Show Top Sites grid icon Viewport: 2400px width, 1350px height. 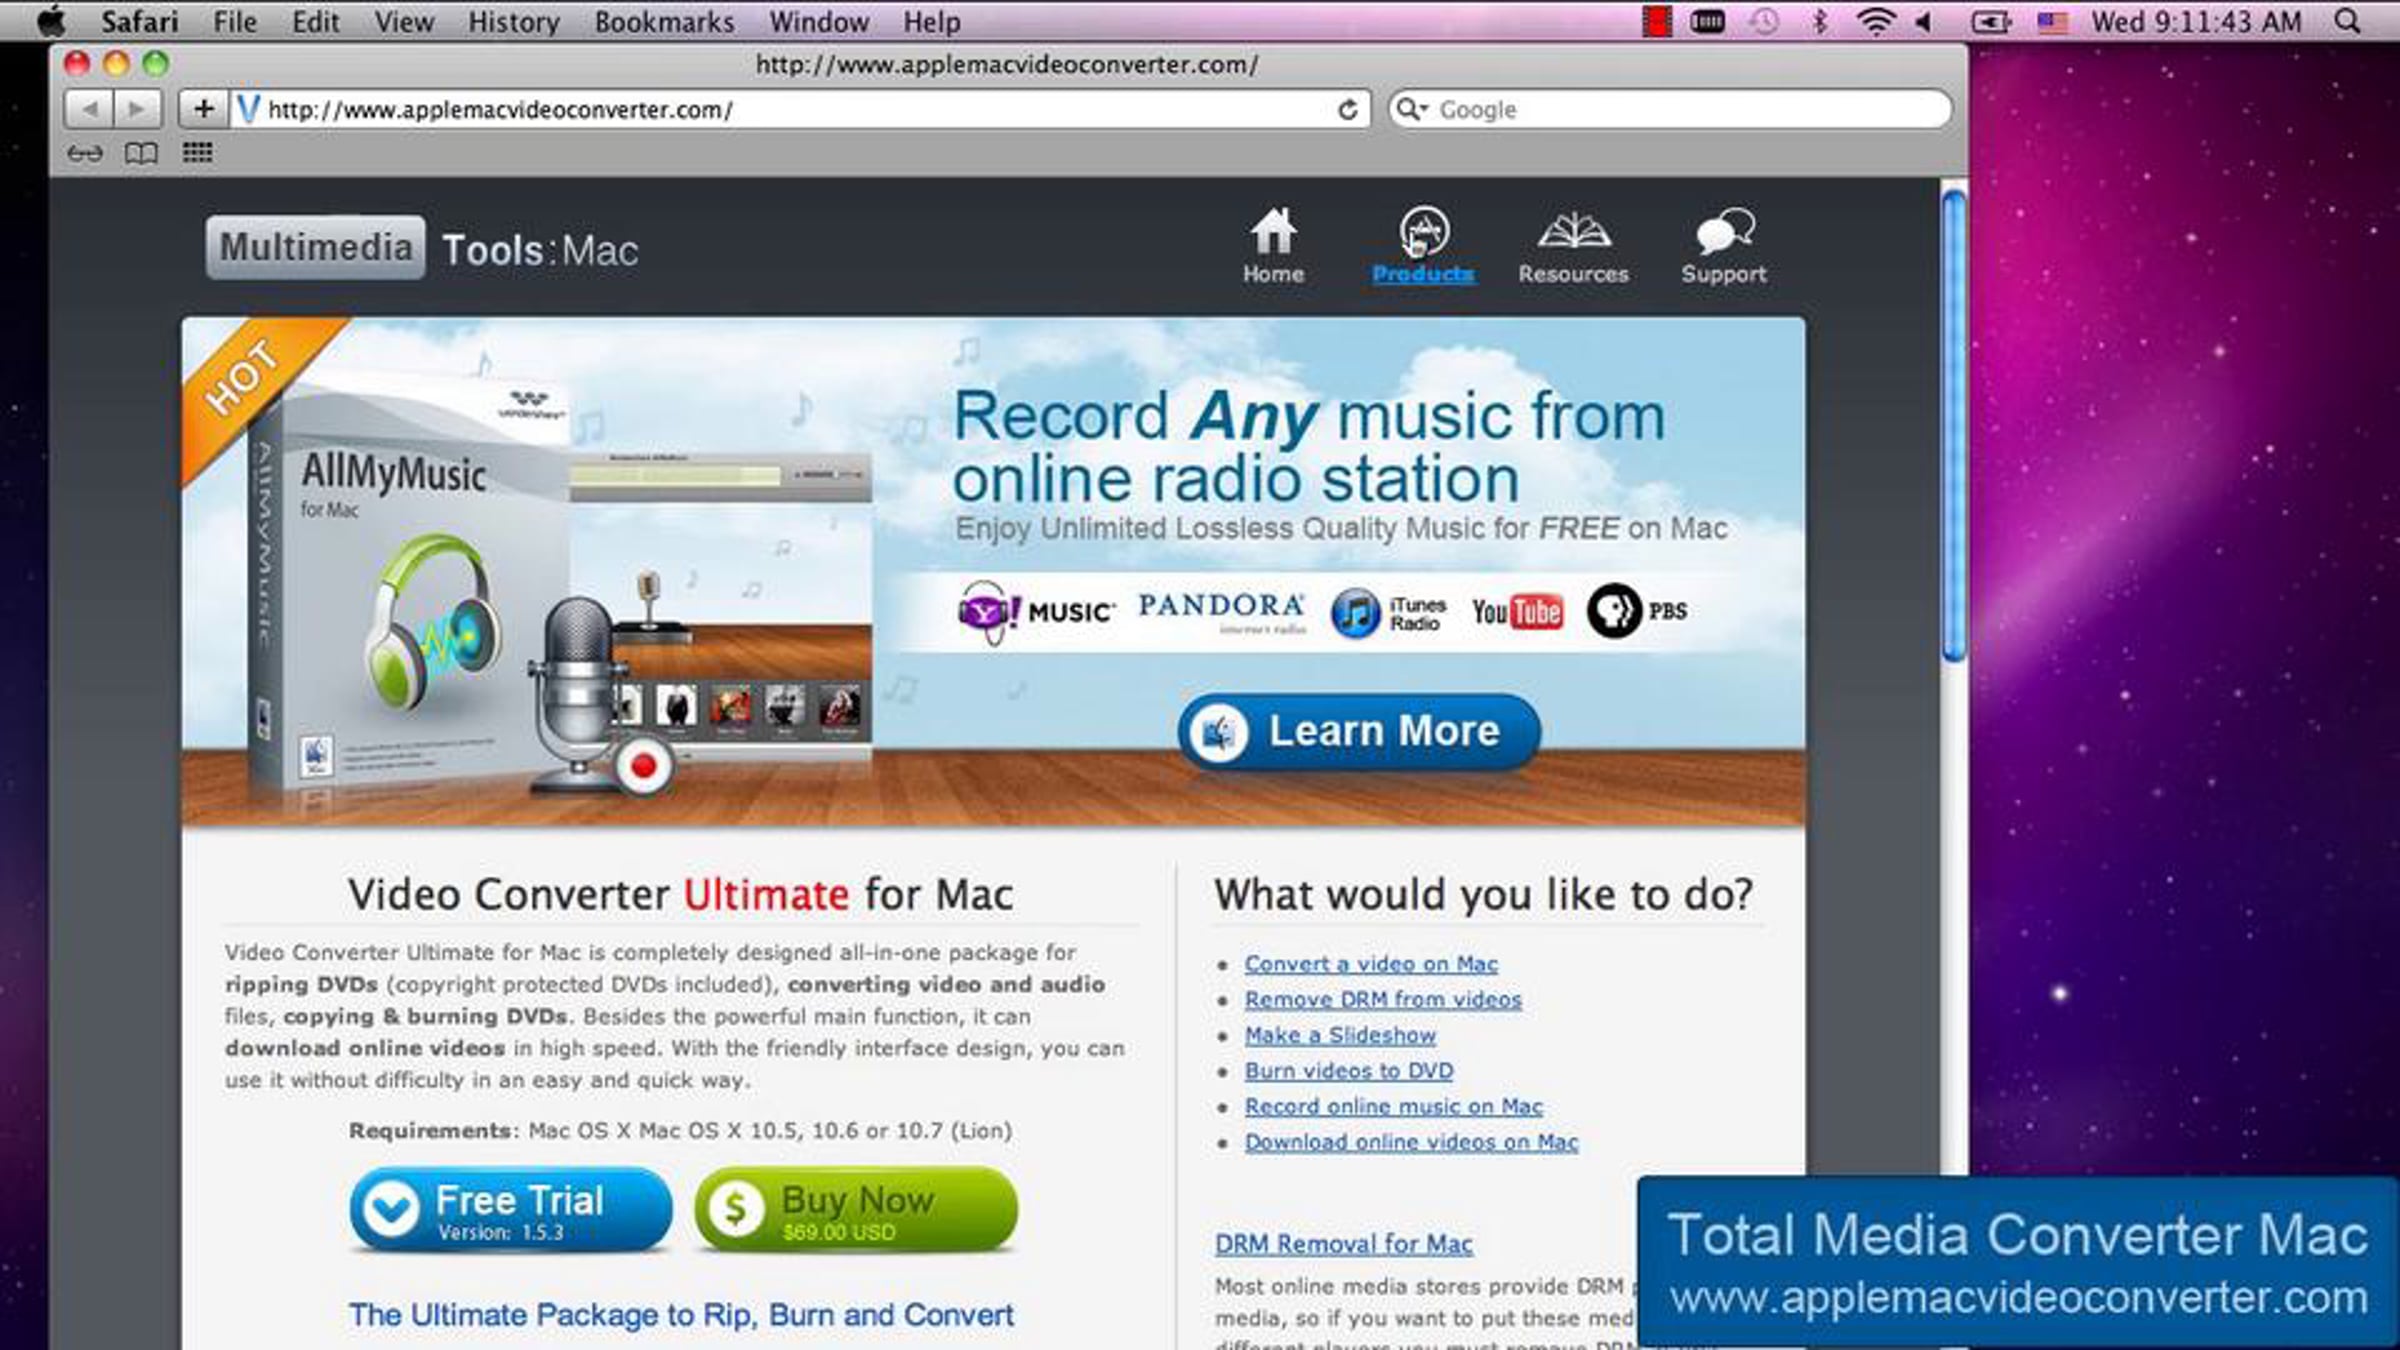coord(197,153)
